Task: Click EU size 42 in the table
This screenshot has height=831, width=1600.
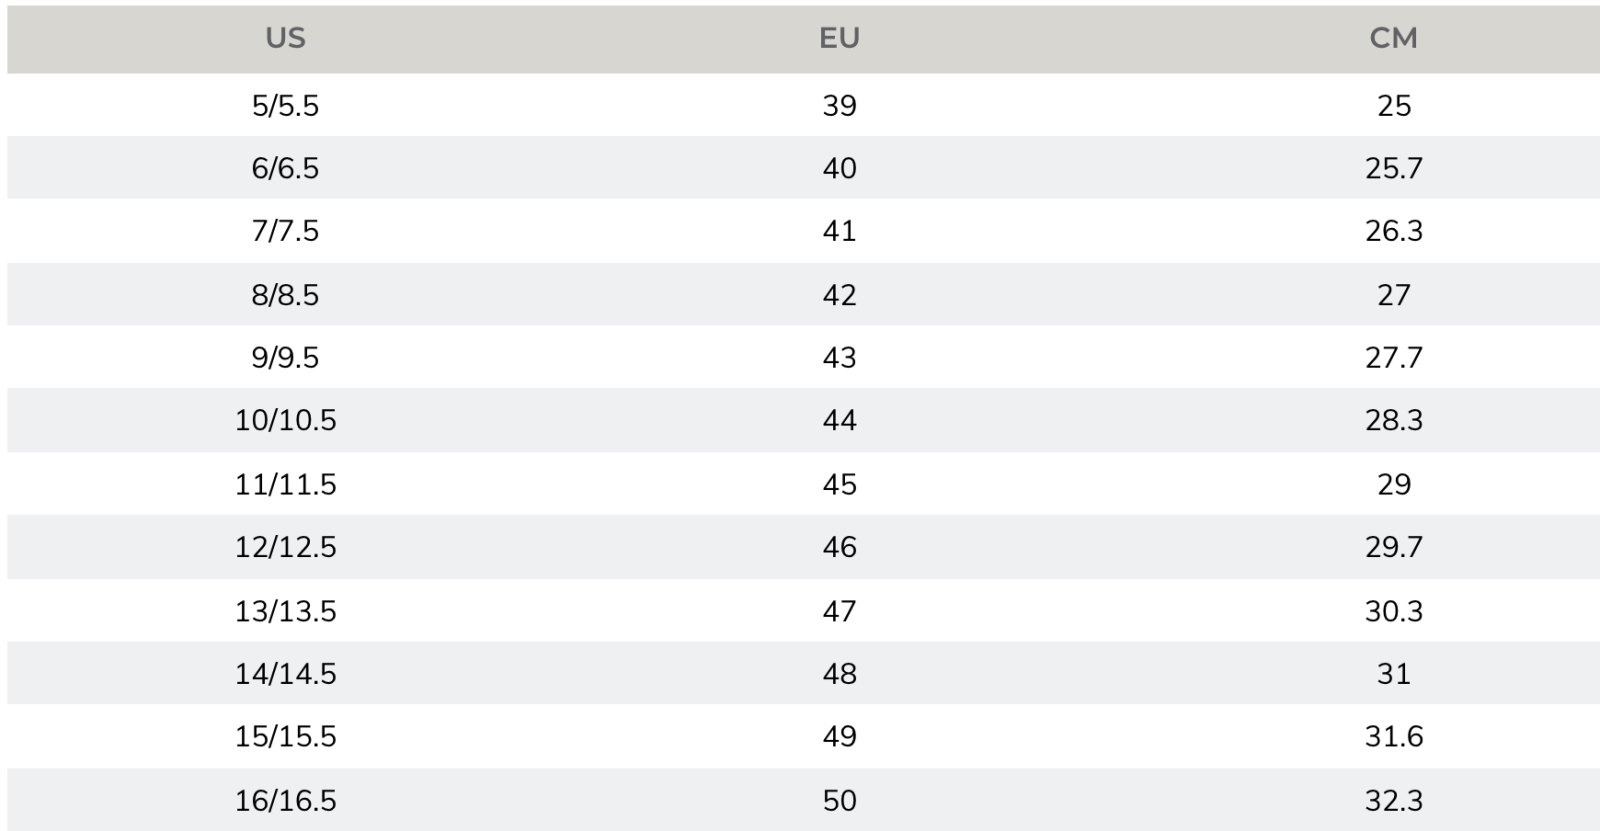Action: tap(839, 295)
